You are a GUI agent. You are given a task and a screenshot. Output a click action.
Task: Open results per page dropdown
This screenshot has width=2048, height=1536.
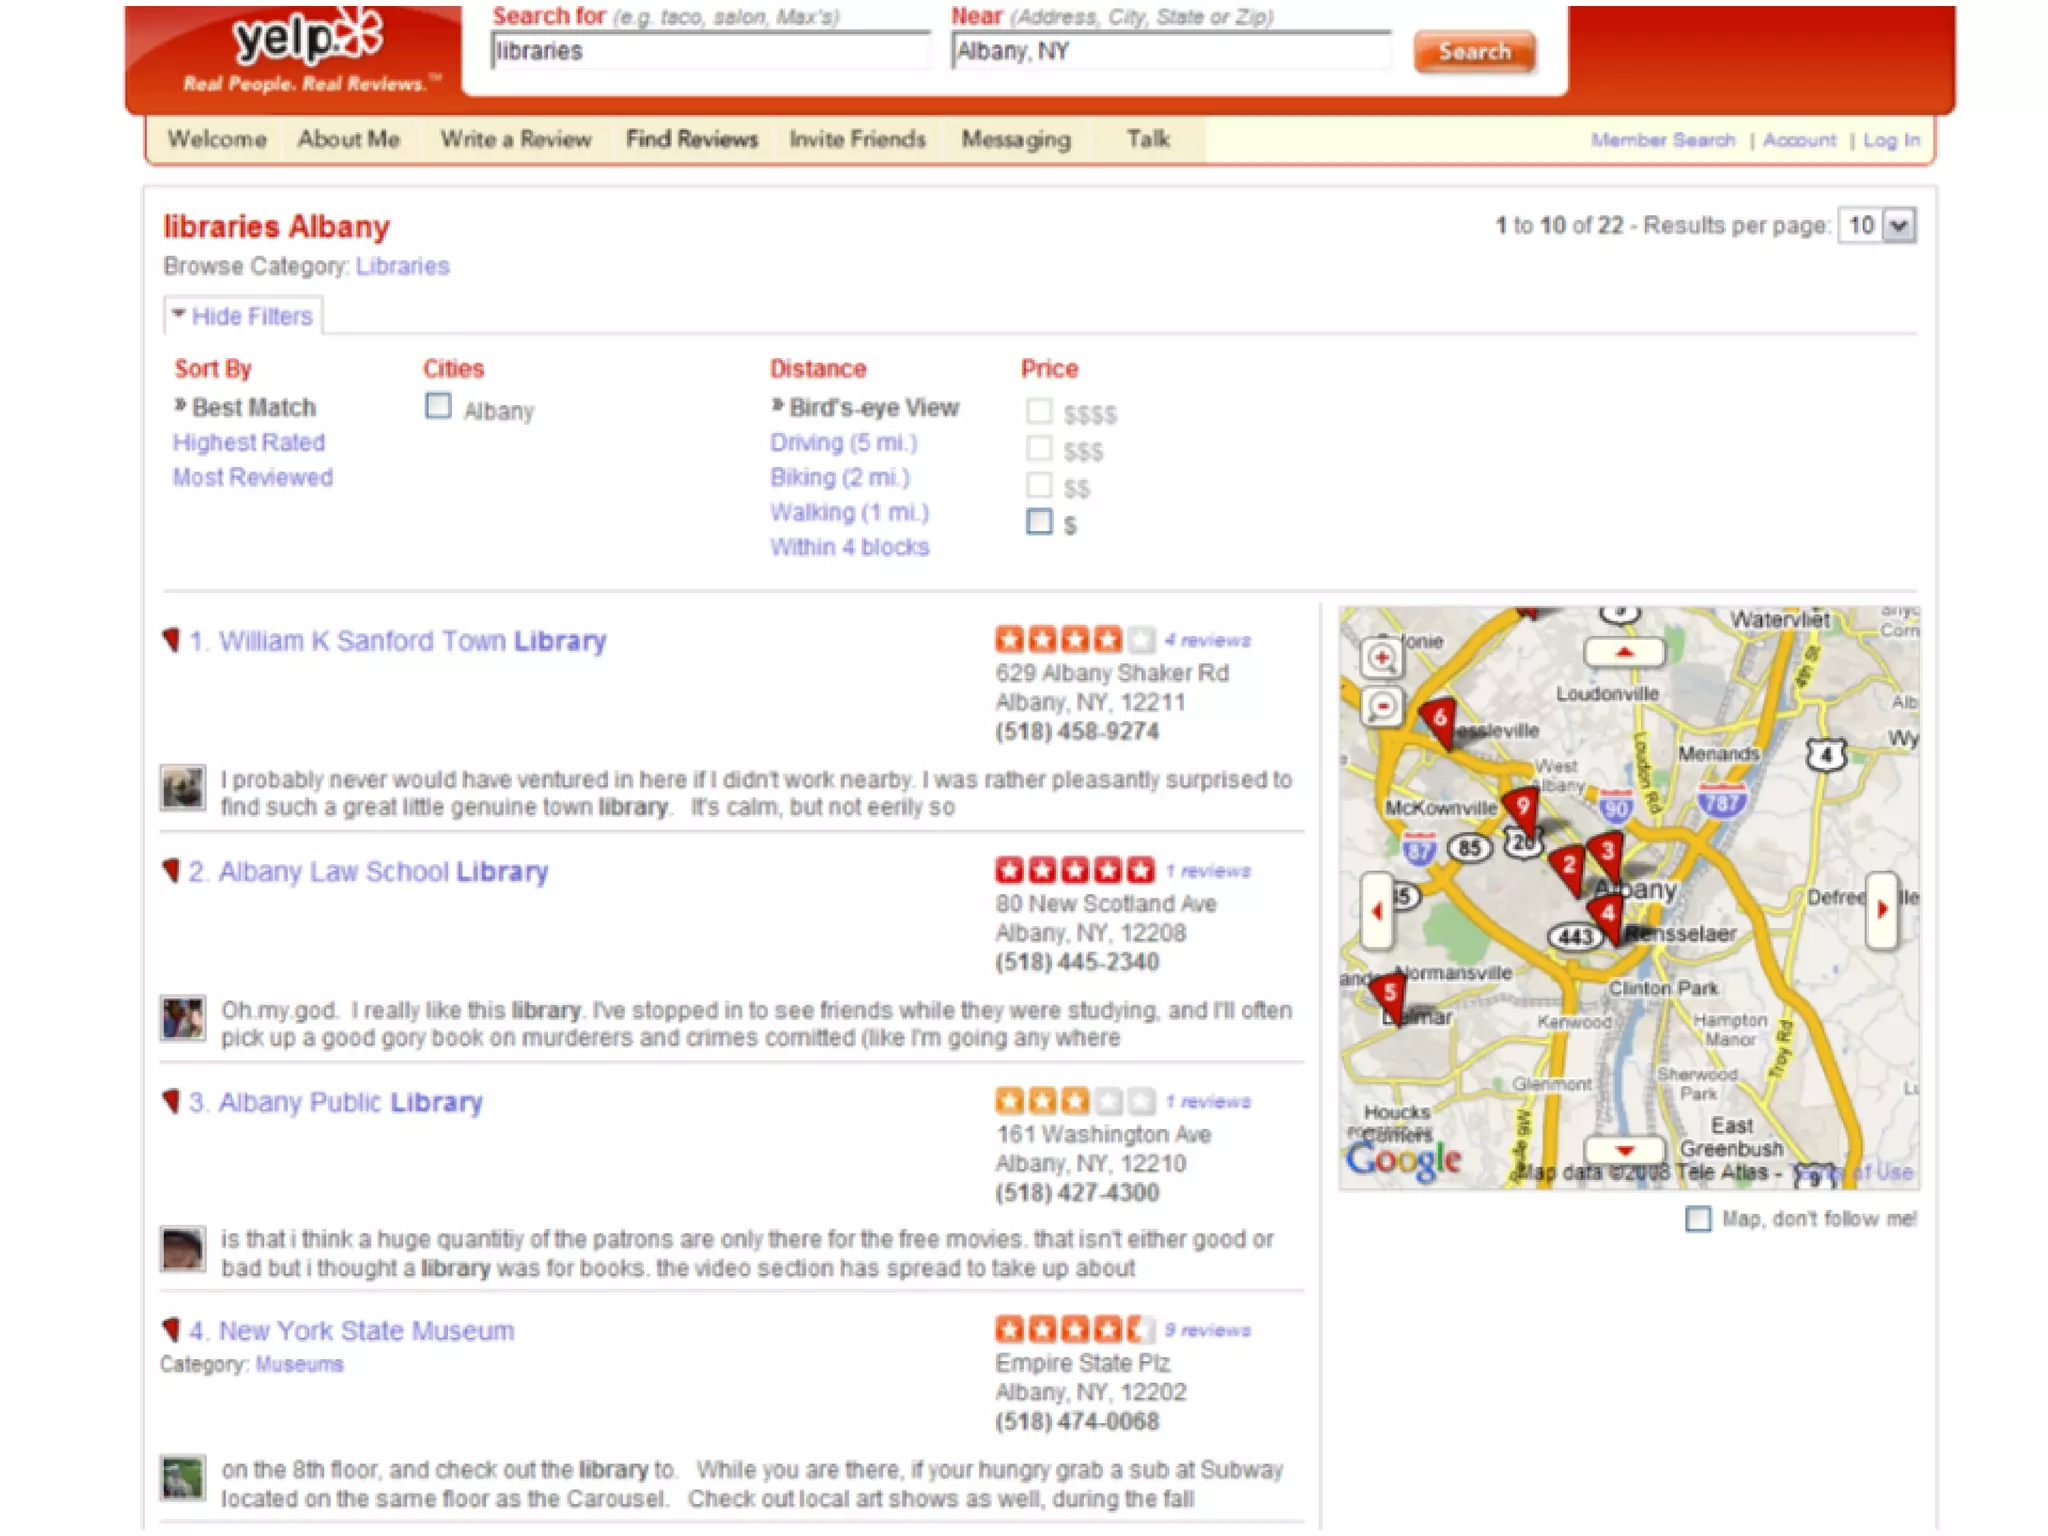pyautogui.click(x=1898, y=226)
